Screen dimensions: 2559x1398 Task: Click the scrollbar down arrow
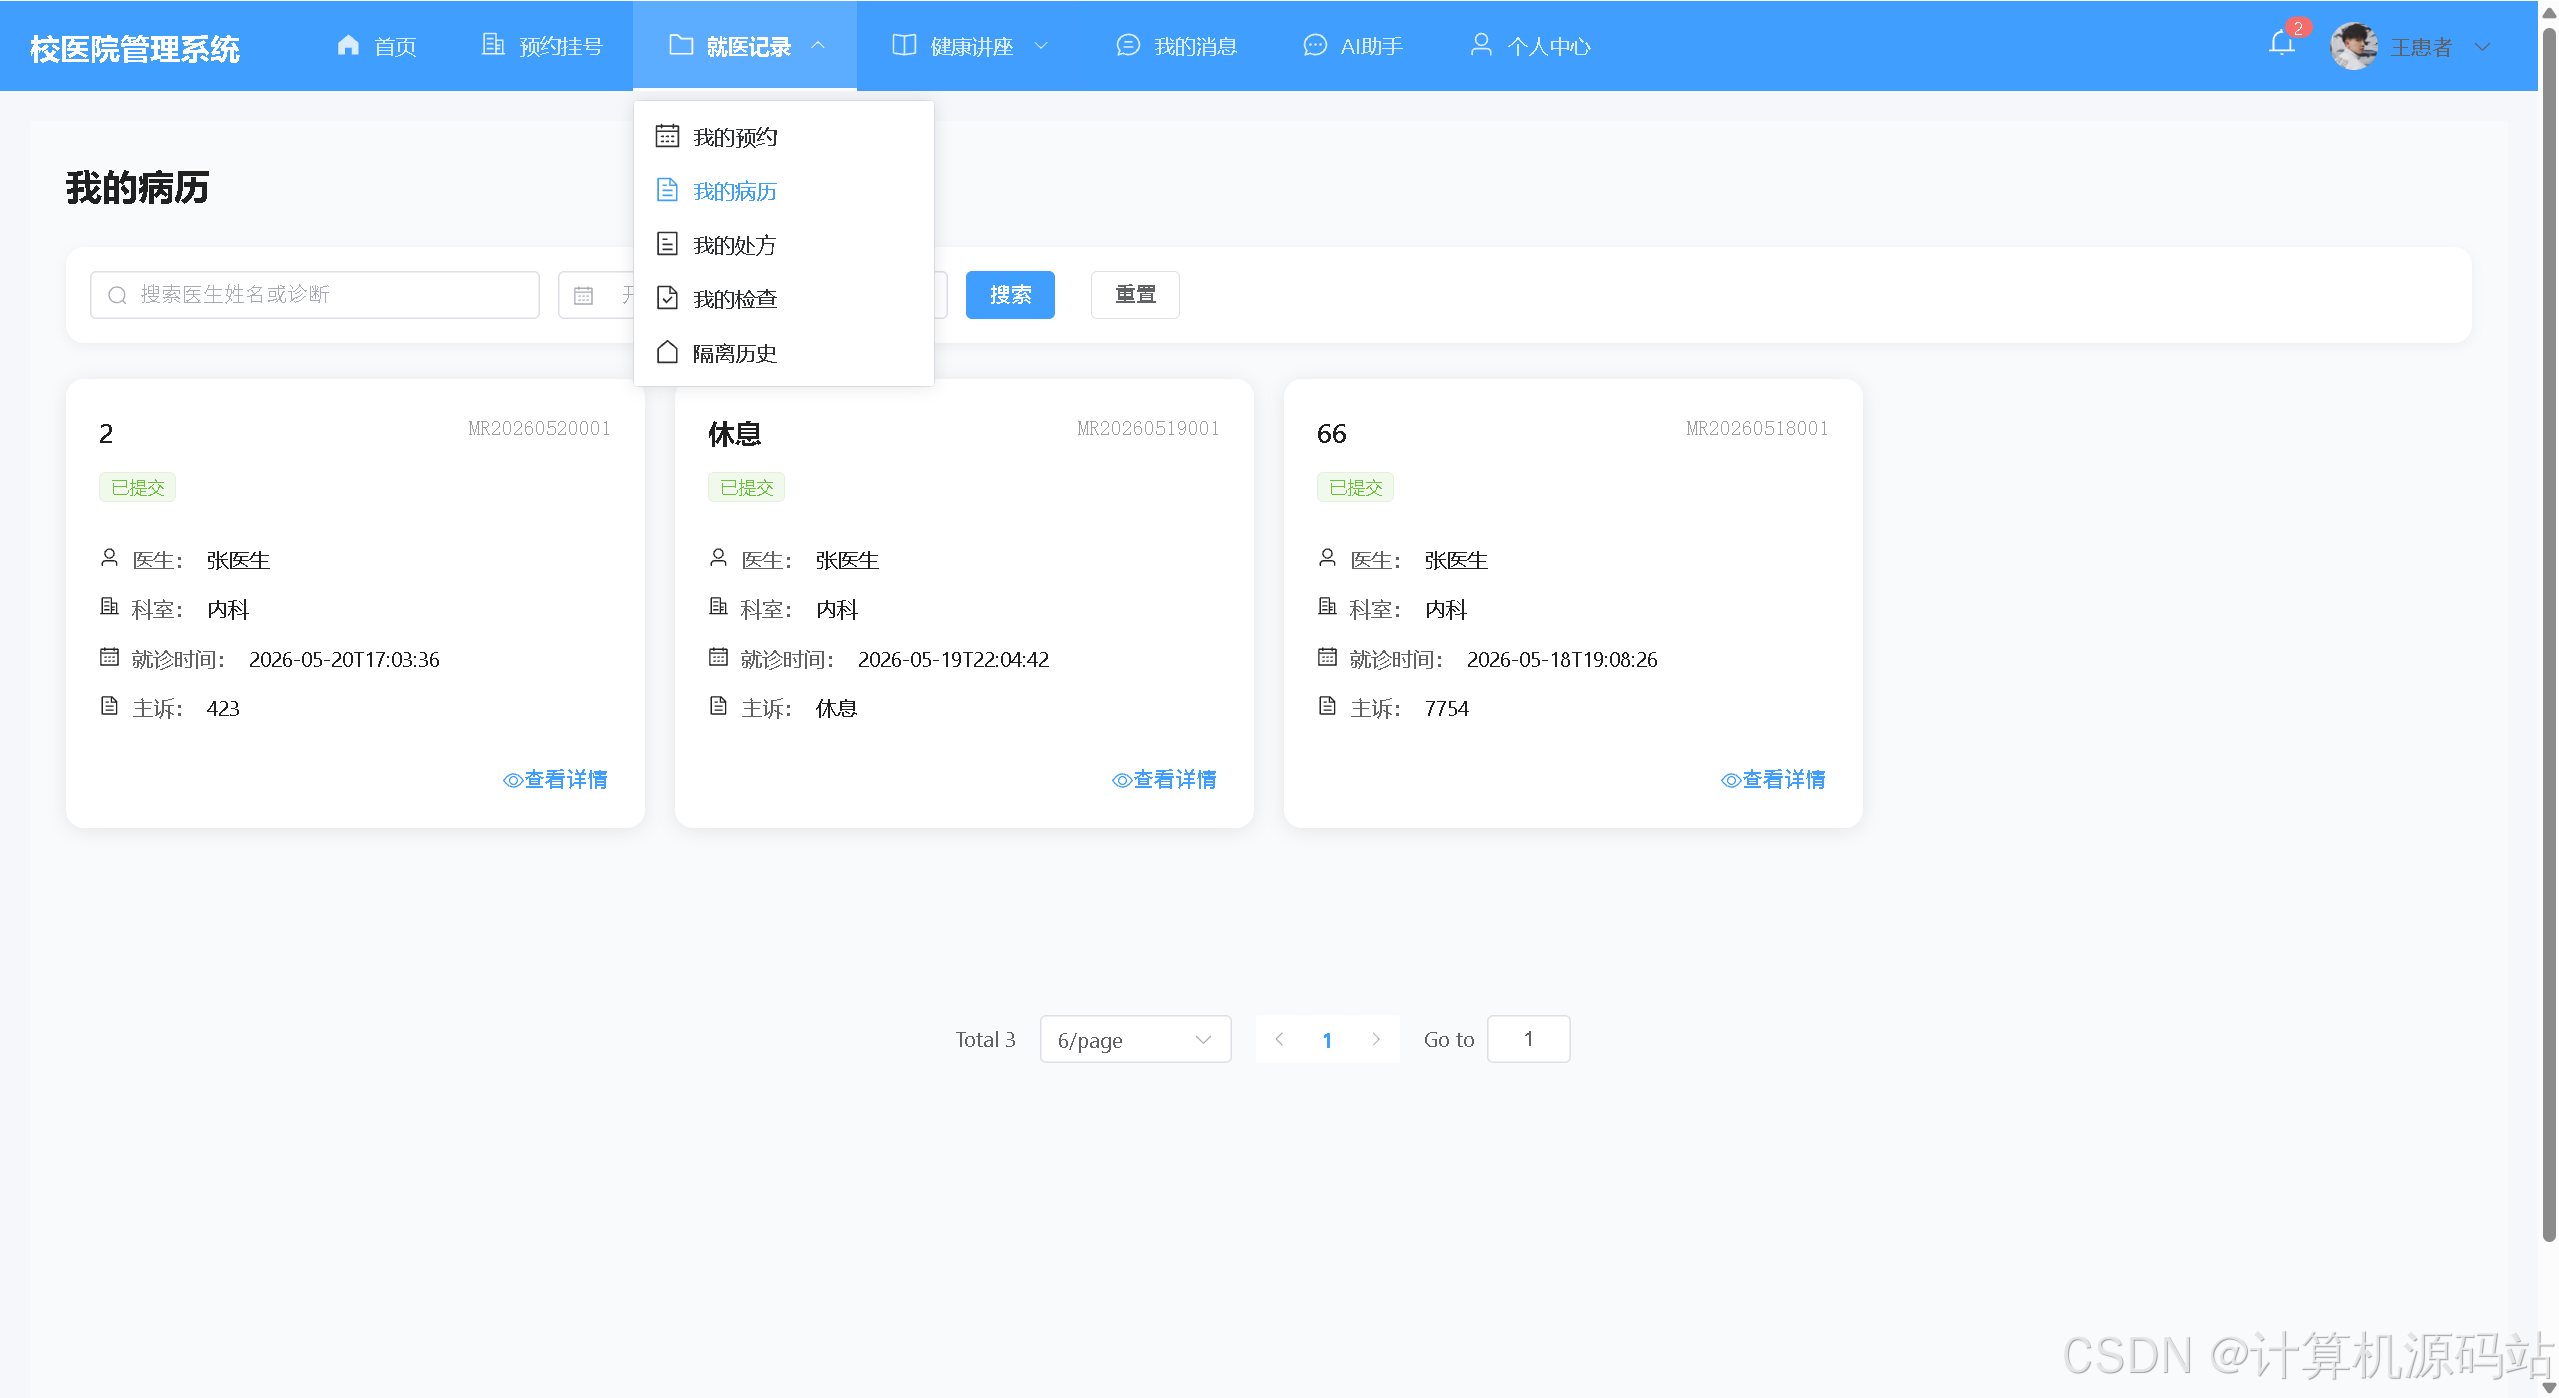tap(2549, 1388)
